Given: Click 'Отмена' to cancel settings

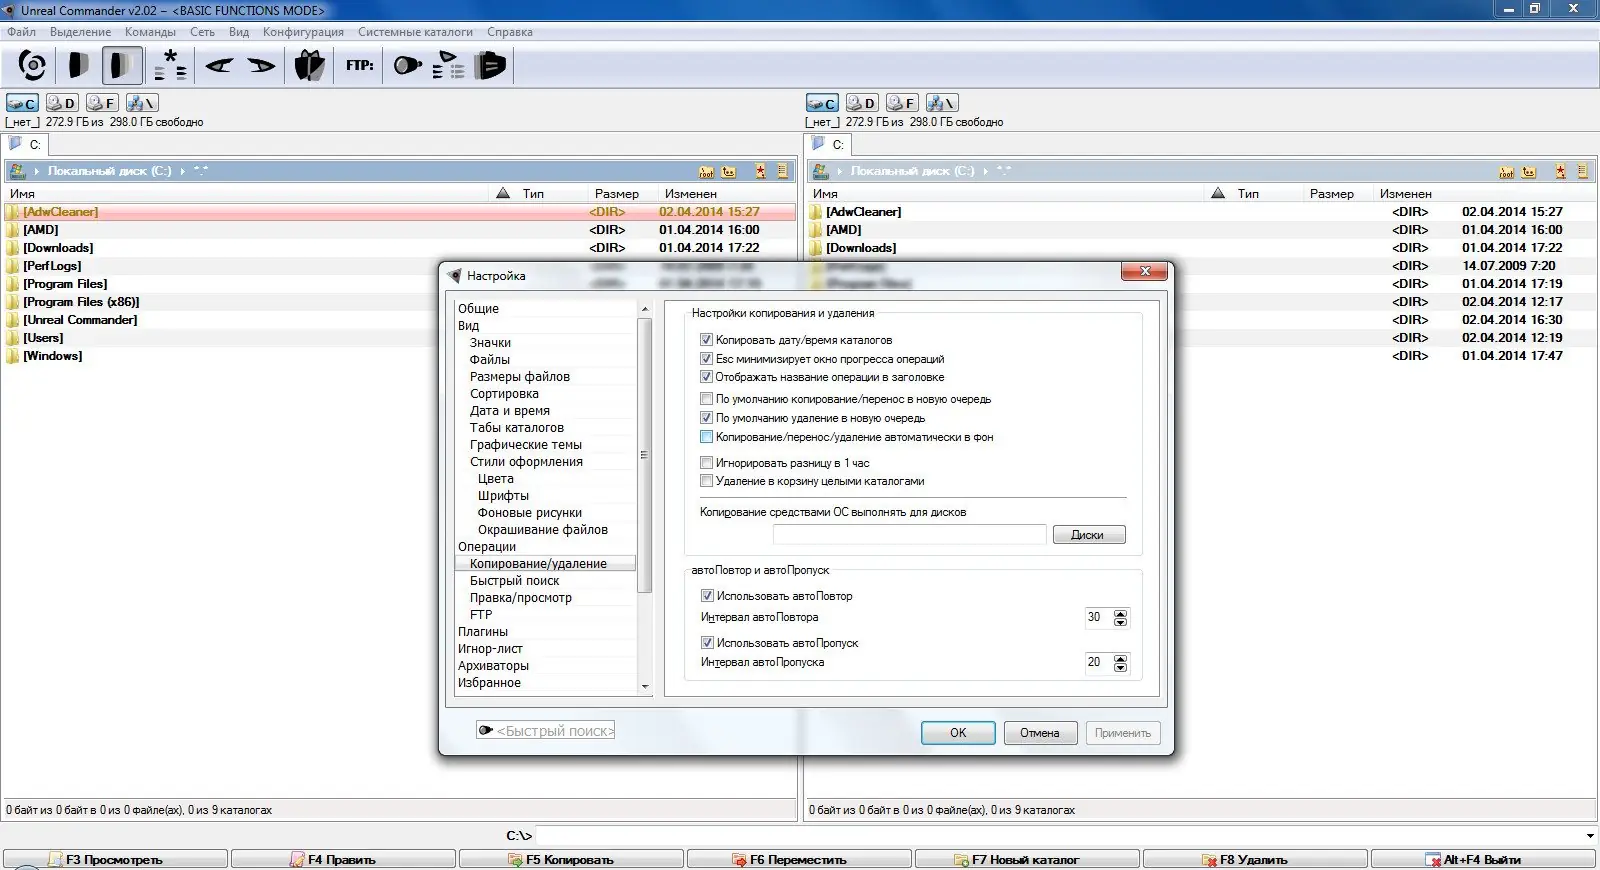Looking at the screenshot, I should (1040, 733).
